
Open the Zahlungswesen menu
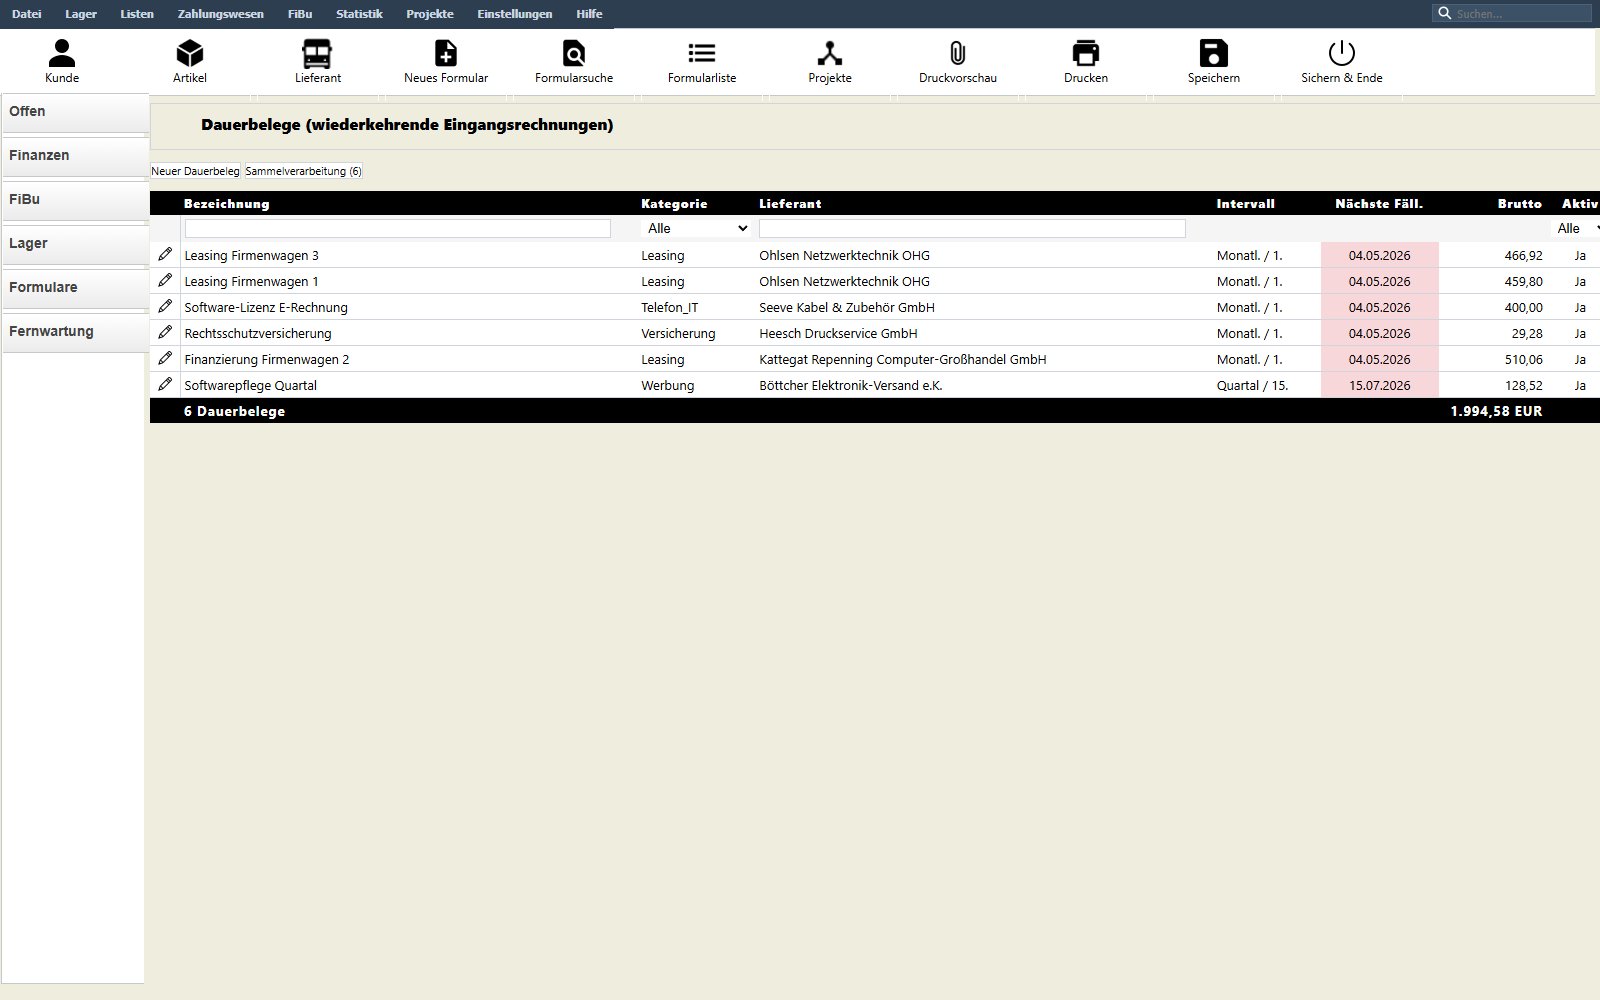(221, 14)
